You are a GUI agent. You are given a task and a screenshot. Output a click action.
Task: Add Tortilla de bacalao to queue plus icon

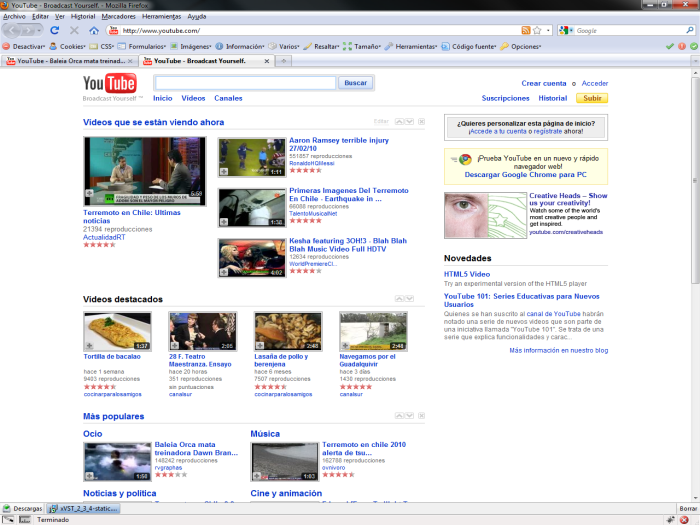[x=89, y=346]
